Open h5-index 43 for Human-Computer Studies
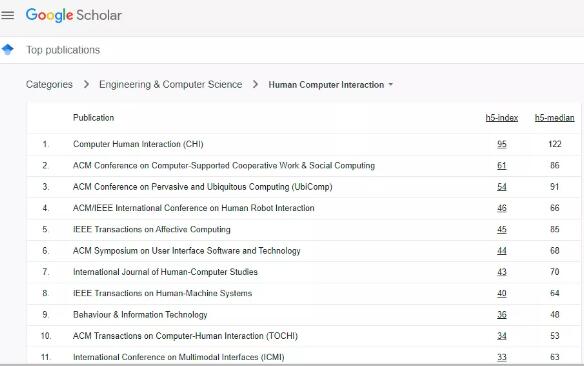The width and height of the screenshot is (584, 366). click(502, 272)
